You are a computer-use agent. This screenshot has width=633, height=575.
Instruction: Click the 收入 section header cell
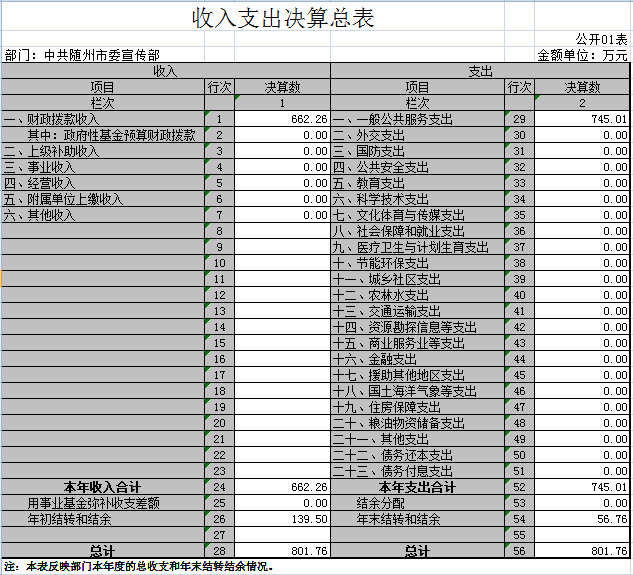point(165,71)
